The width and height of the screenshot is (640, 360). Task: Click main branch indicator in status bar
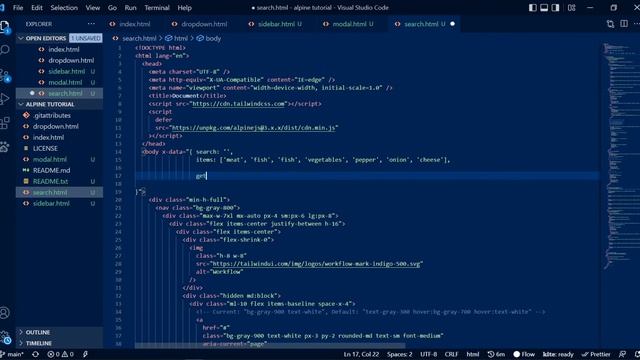click(13, 354)
